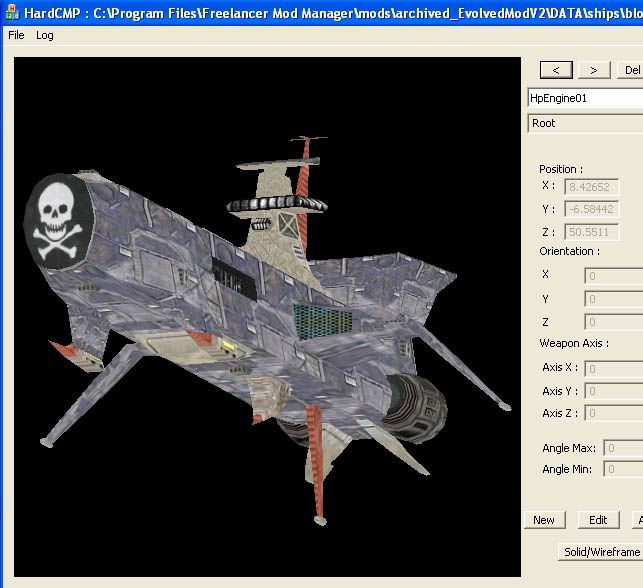
Task: Click the HardCMP application icon in title bar
Action: pyautogui.click(x=11, y=10)
